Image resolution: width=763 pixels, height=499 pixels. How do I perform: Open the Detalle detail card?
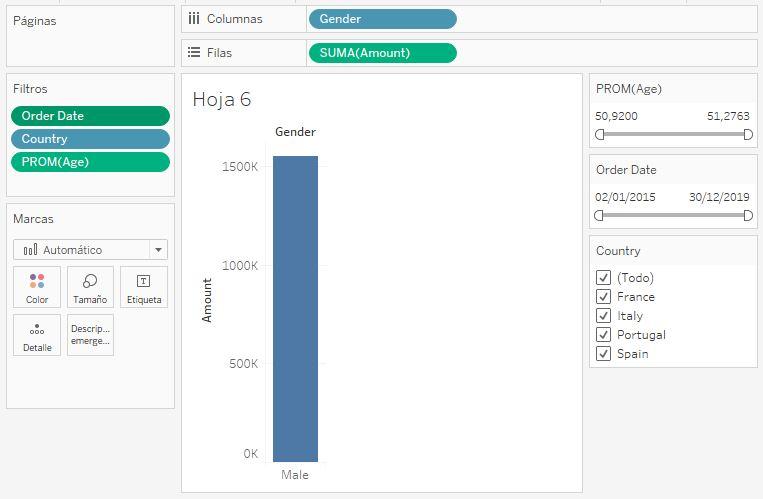coord(37,335)
